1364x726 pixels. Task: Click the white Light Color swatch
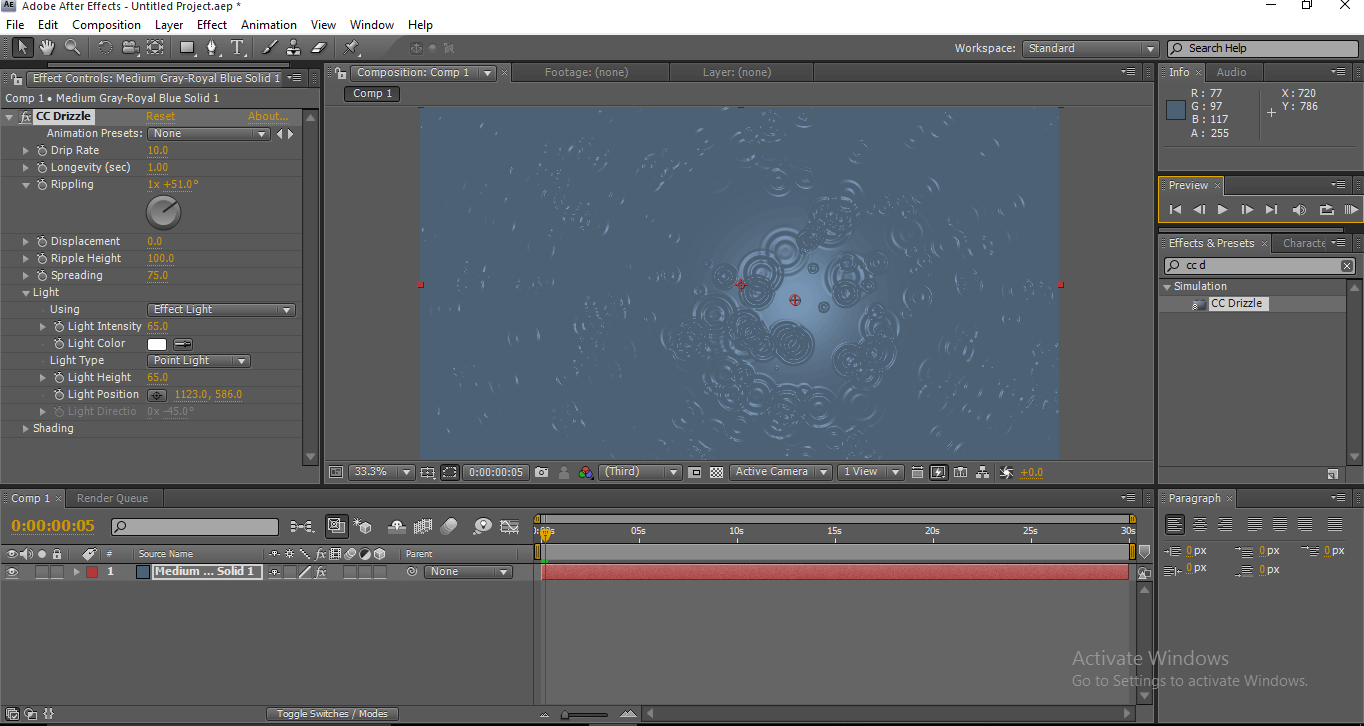157,344
